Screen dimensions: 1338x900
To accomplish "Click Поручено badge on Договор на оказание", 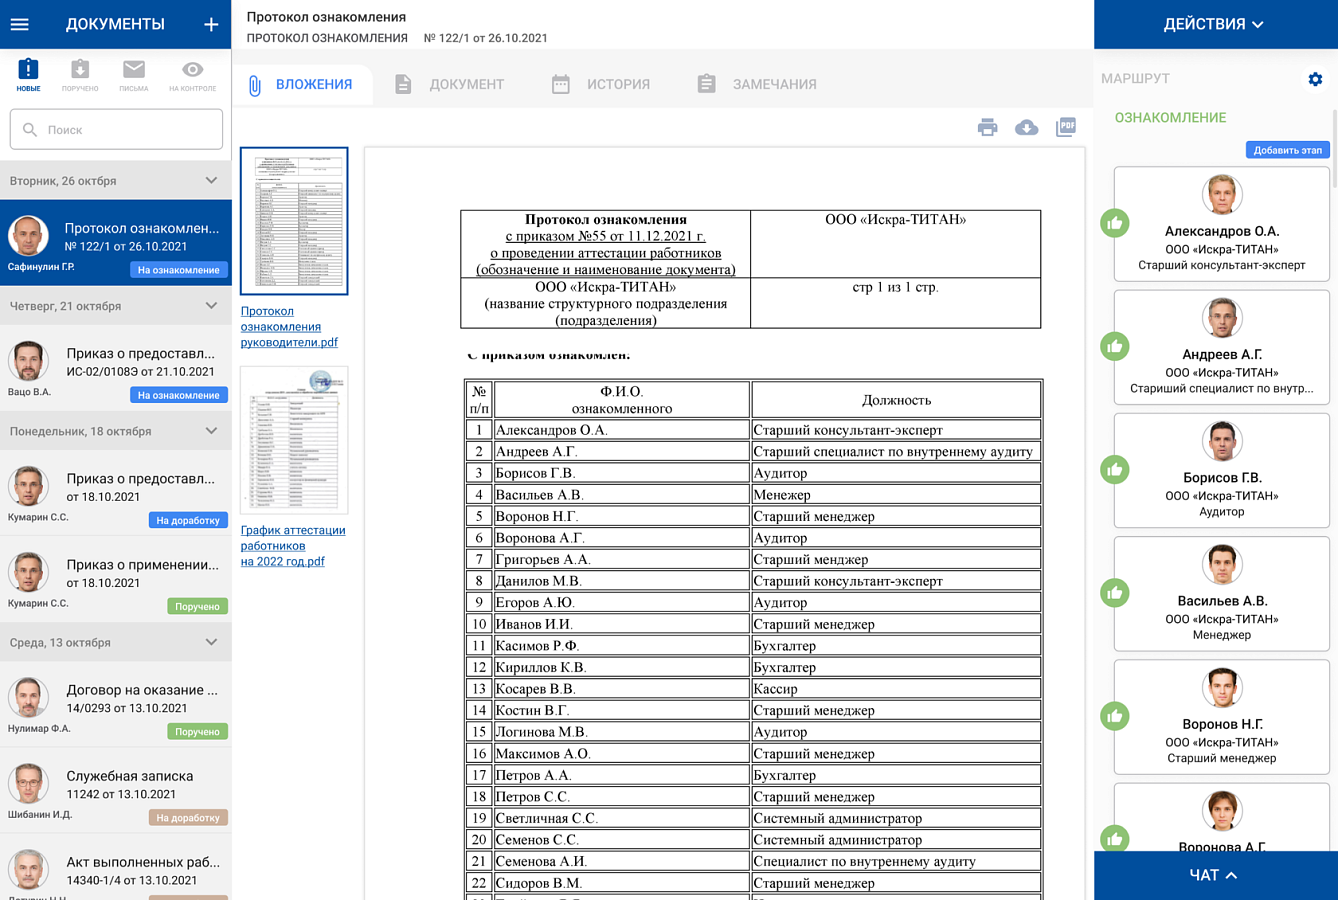I will point(197,731).
